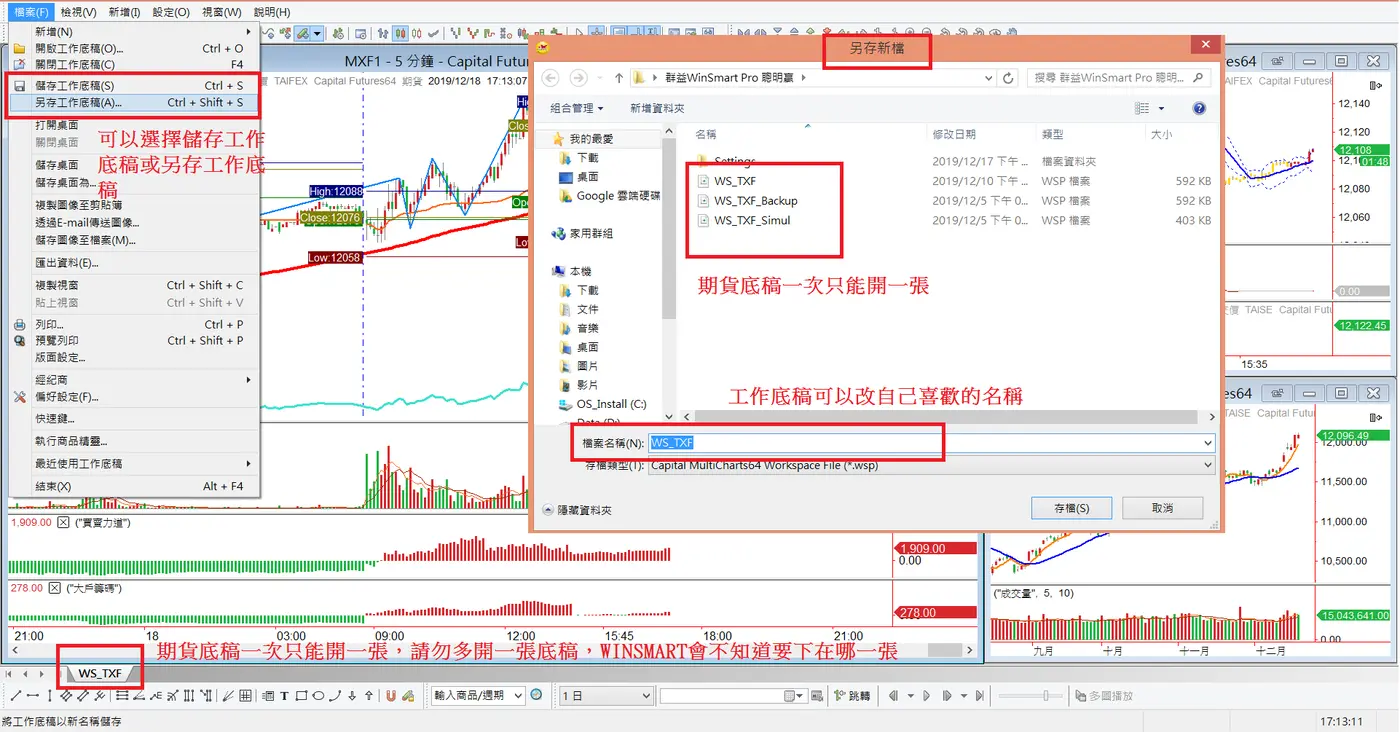Viewport: 1400px width, 732px height.
Task: Click the globe icon beside symbol input
Action: coord(536,695)
